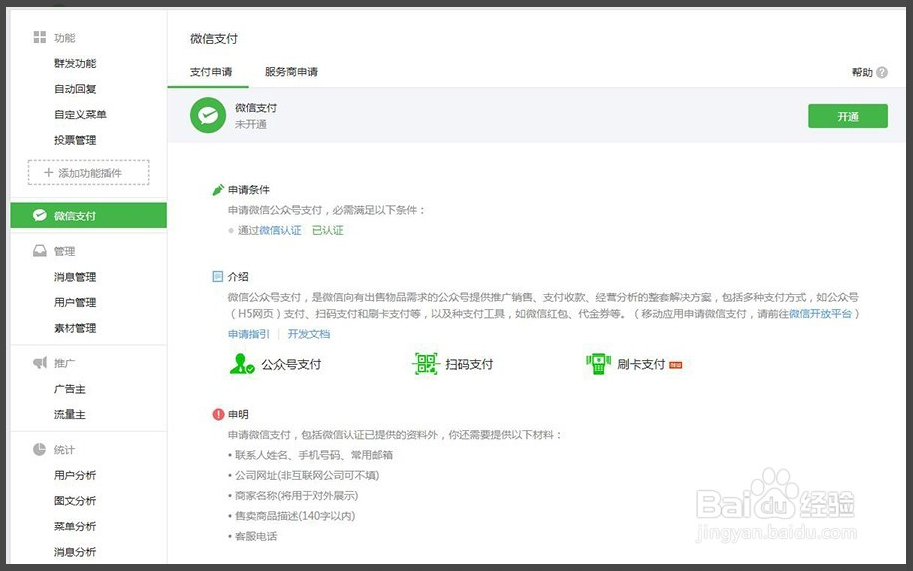913x571 pixels.
Task: Click the 功能 grid icon in sidebar
Action: point(39,37)
